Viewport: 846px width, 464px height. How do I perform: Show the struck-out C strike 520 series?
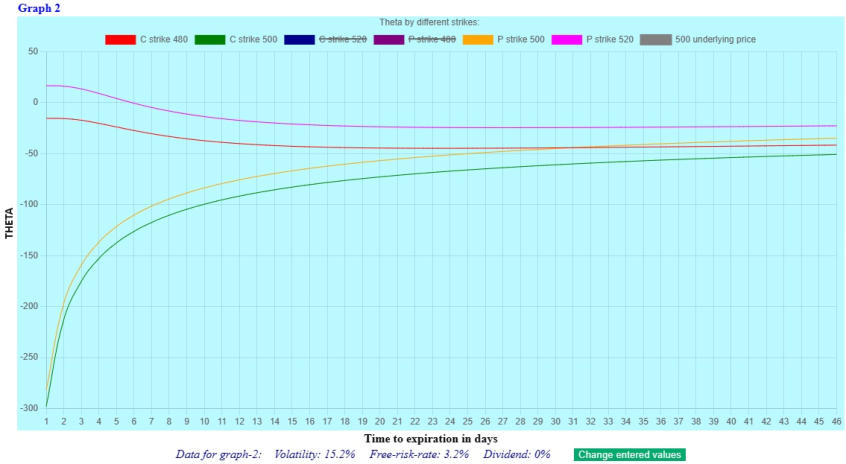(343, 40)
